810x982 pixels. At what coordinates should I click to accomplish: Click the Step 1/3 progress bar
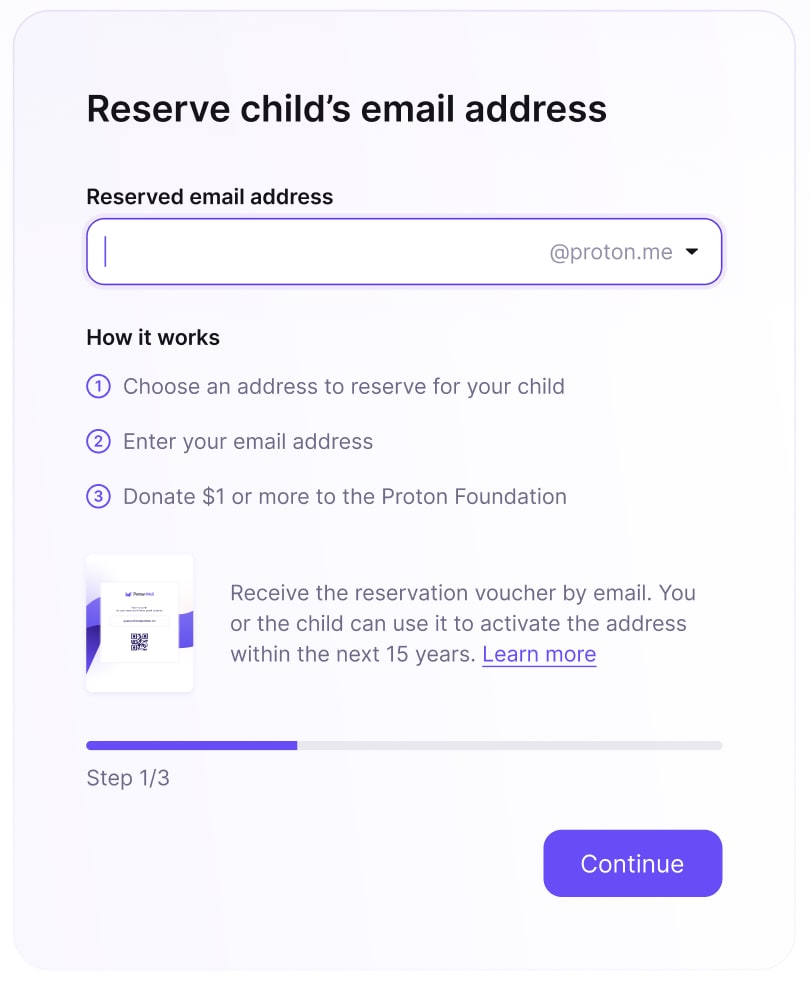coord(403,745)
